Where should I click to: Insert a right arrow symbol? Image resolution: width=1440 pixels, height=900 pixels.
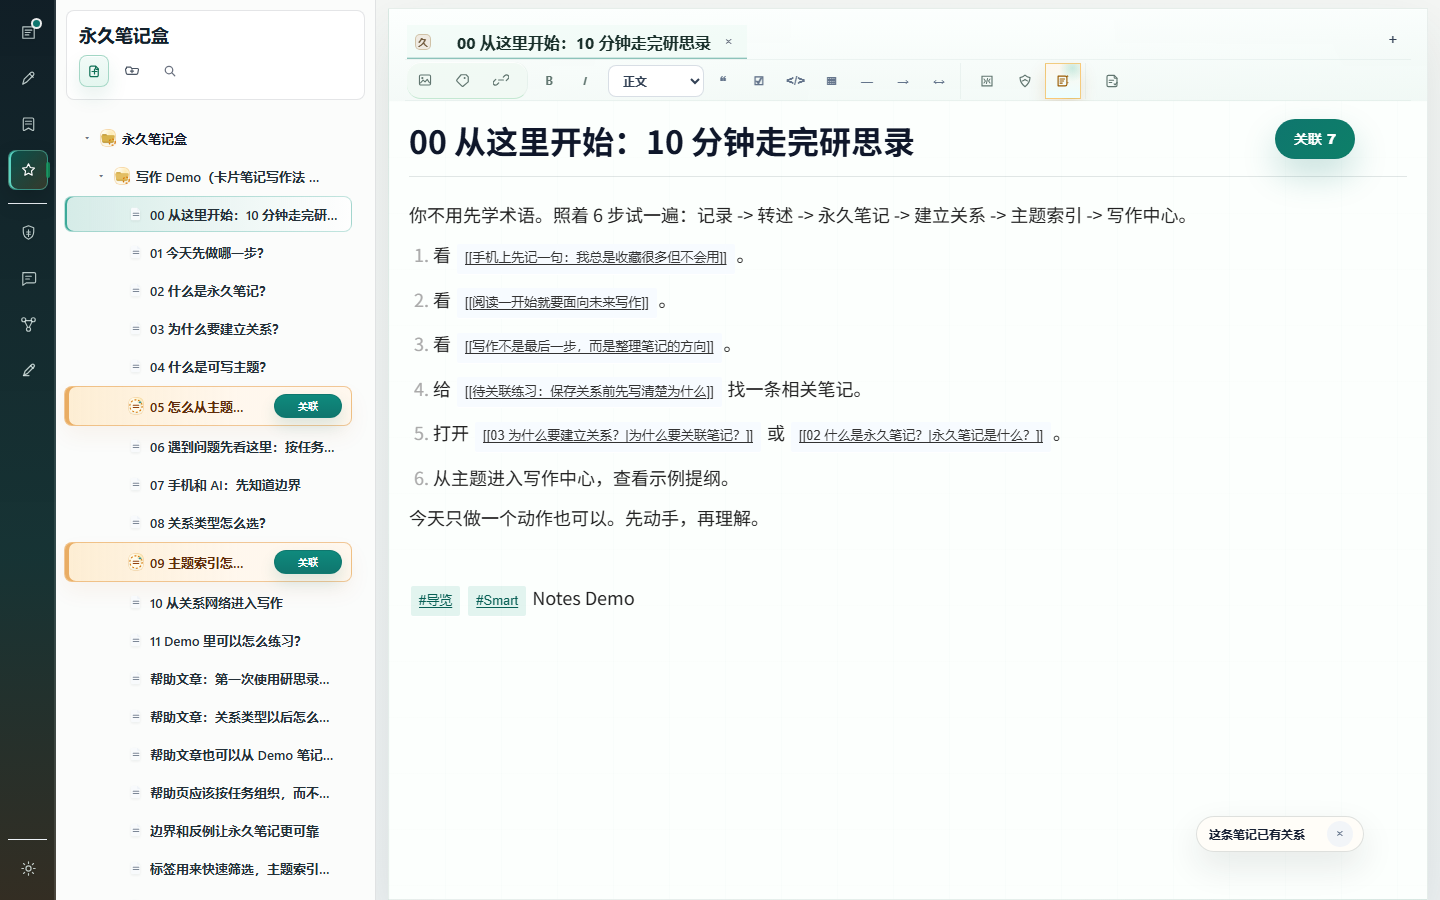point(903,81)
